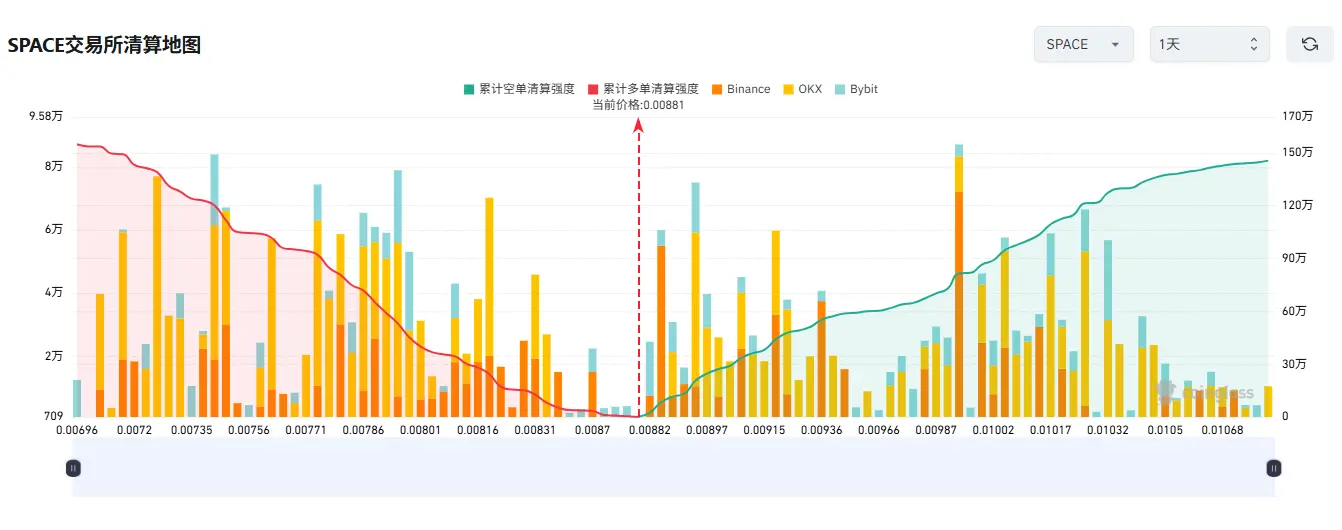The height and width of the screenshot is (530, 1342).
Task: Click the 9.58万 left axis label
Action: [46, 117]
